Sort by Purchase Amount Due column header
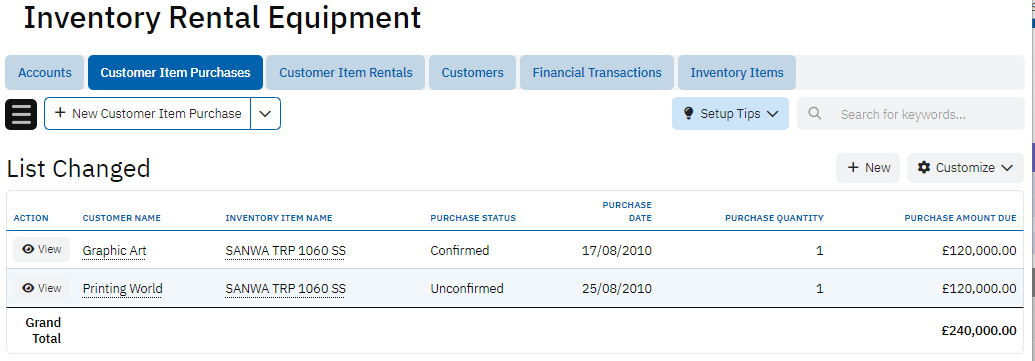Screen dimensions: 1035x361 pos(960,218)
